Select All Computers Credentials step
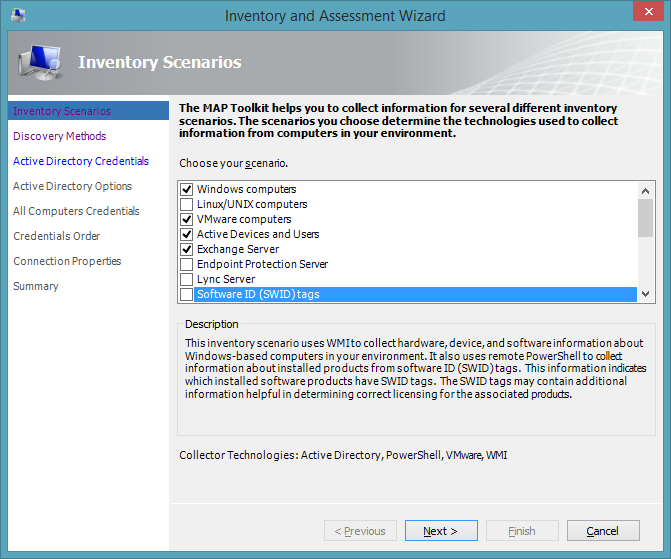 coord(76,211)
